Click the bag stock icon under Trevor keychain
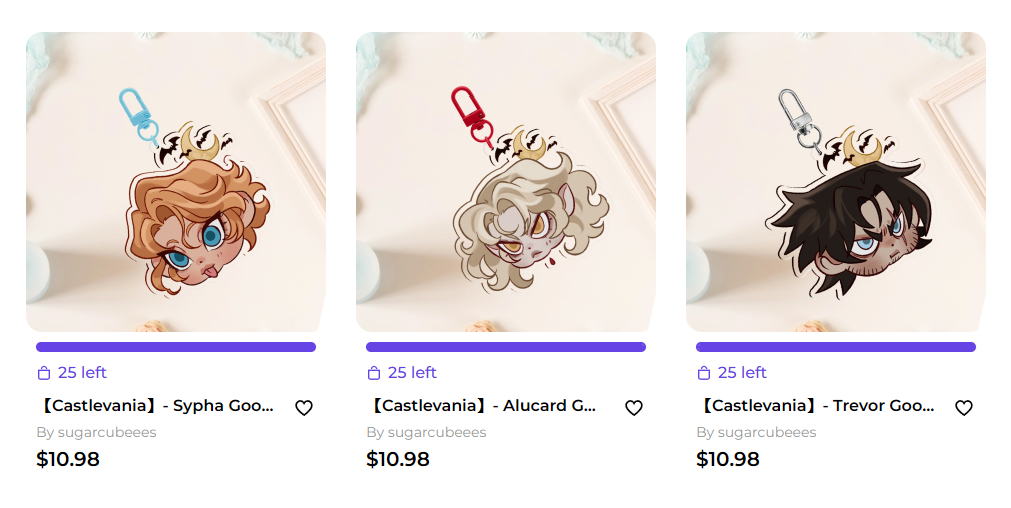1011x508 pixels. point(704,373)
